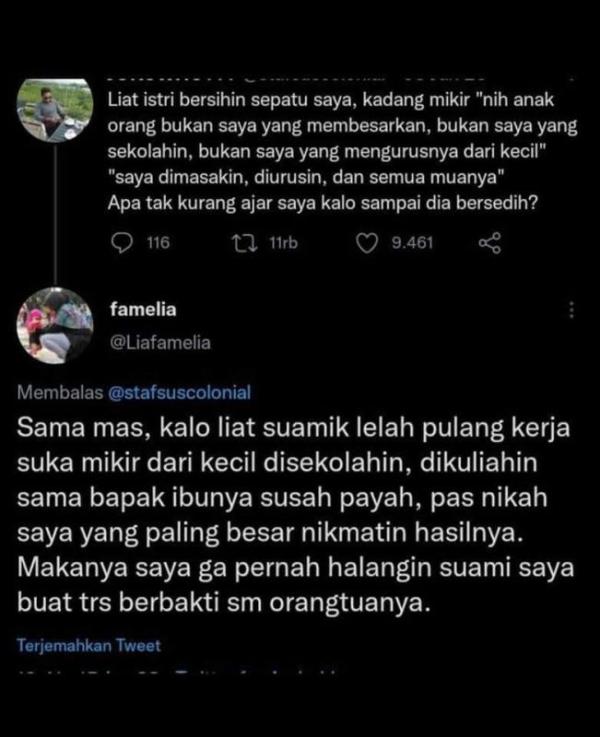The width and height of the screenshot is (600, 737).
Task: Click the Membalas label
Action: coord(60,392)
